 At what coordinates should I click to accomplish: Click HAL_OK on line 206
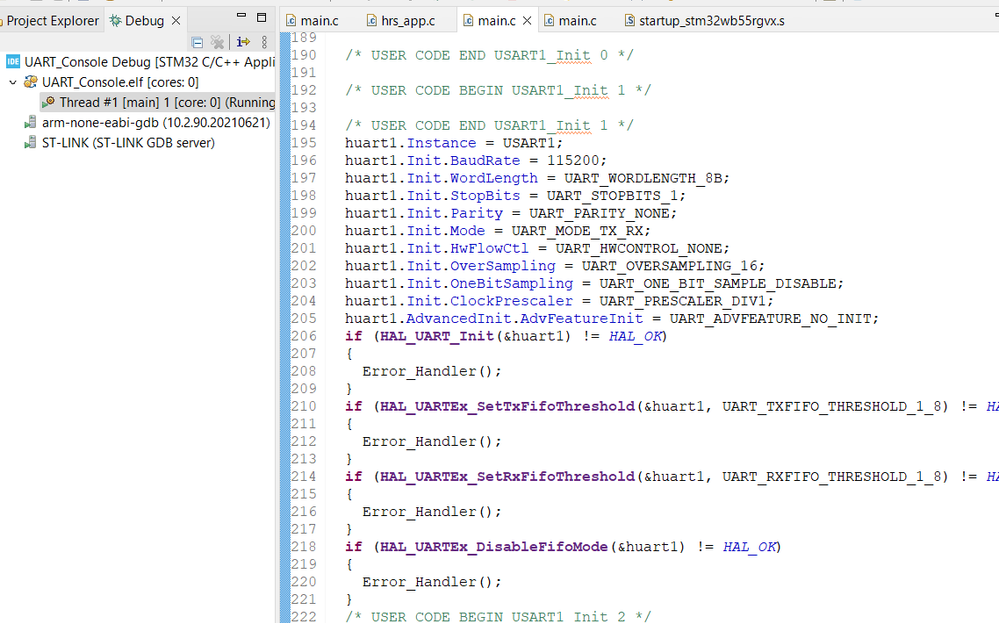[635, 336]
